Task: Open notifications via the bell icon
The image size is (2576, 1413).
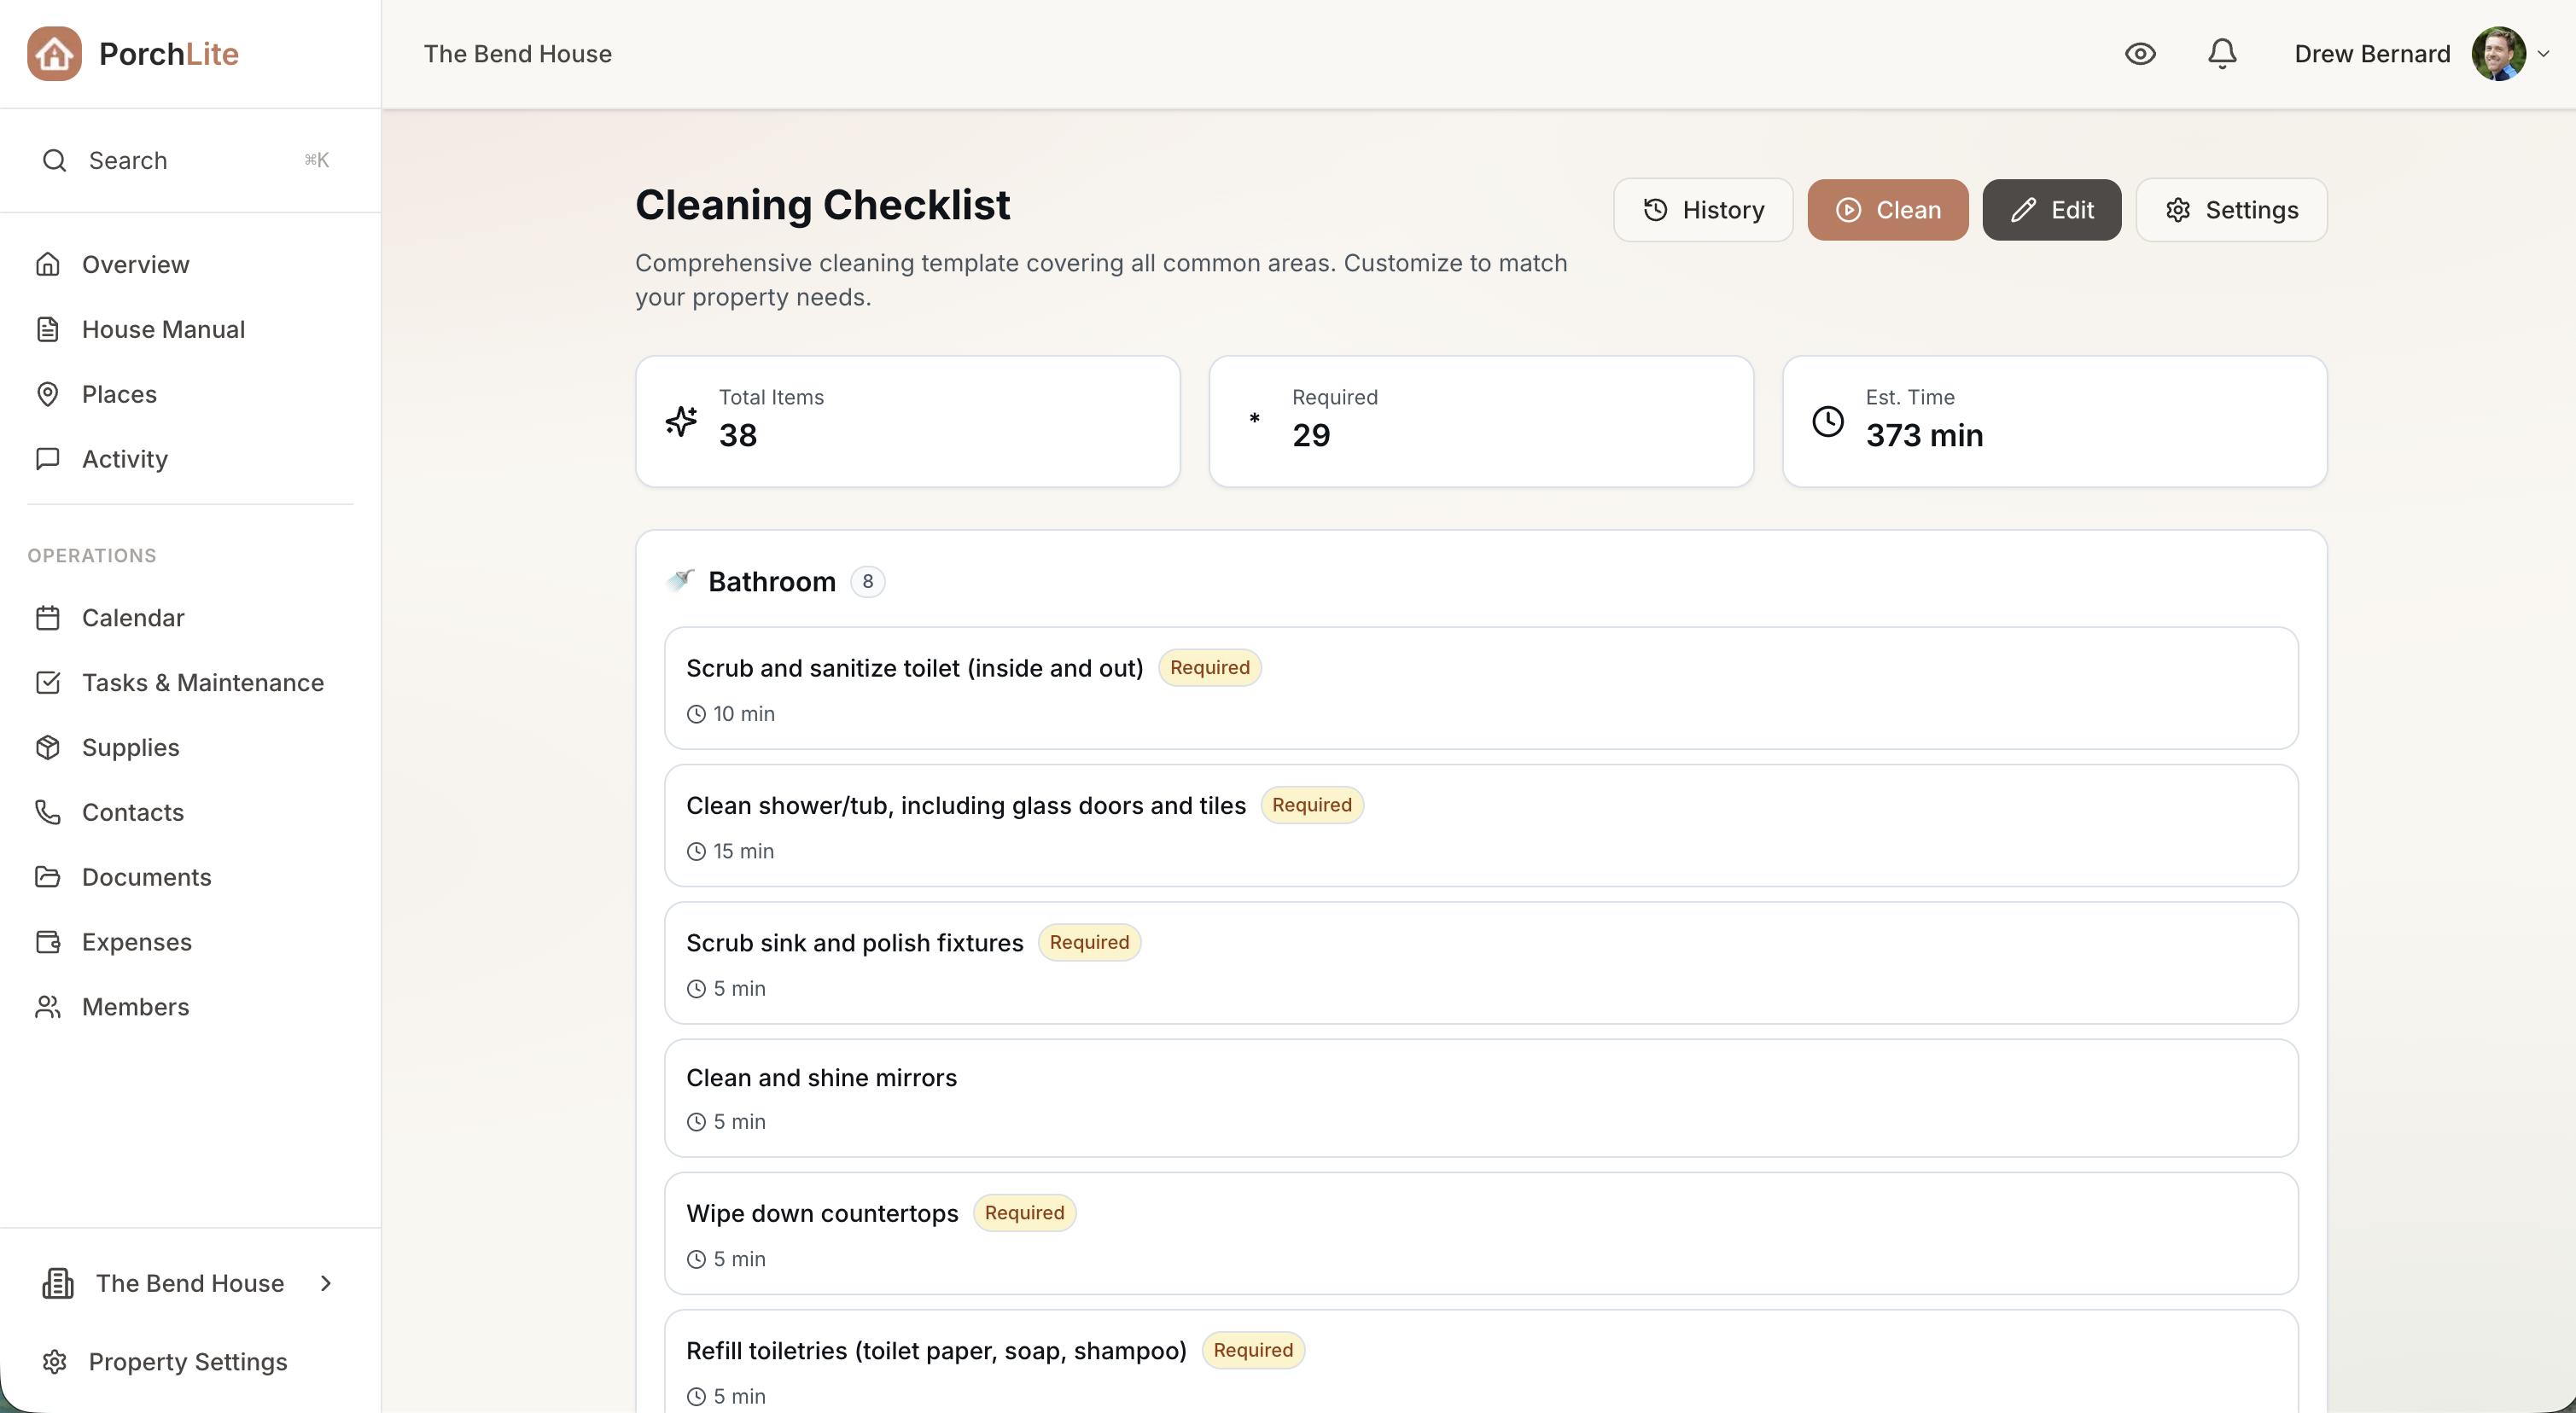Action: point(2220,53)
